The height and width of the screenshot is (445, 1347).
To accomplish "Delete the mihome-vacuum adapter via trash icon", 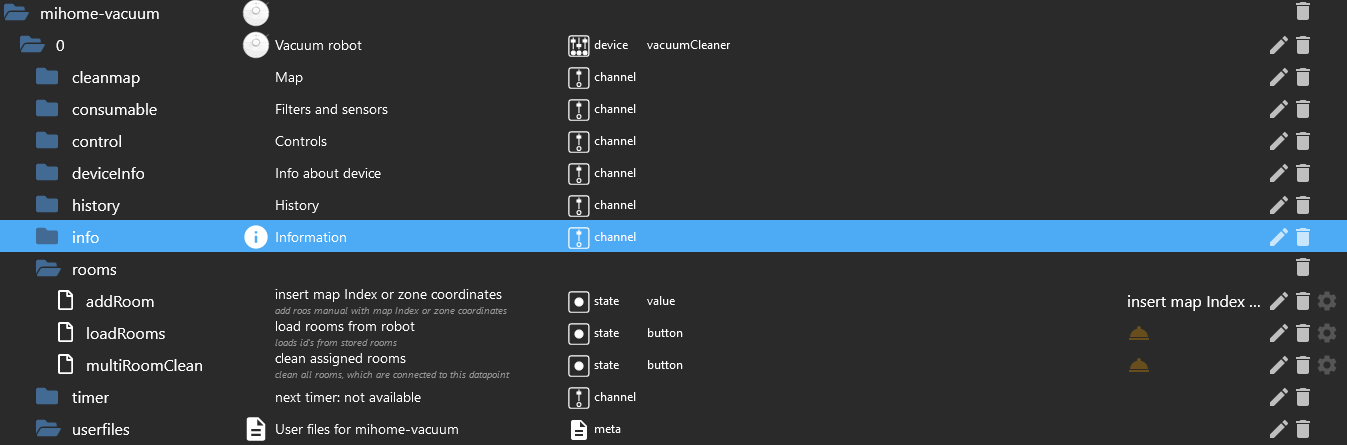I will [x=1303, y=11].
